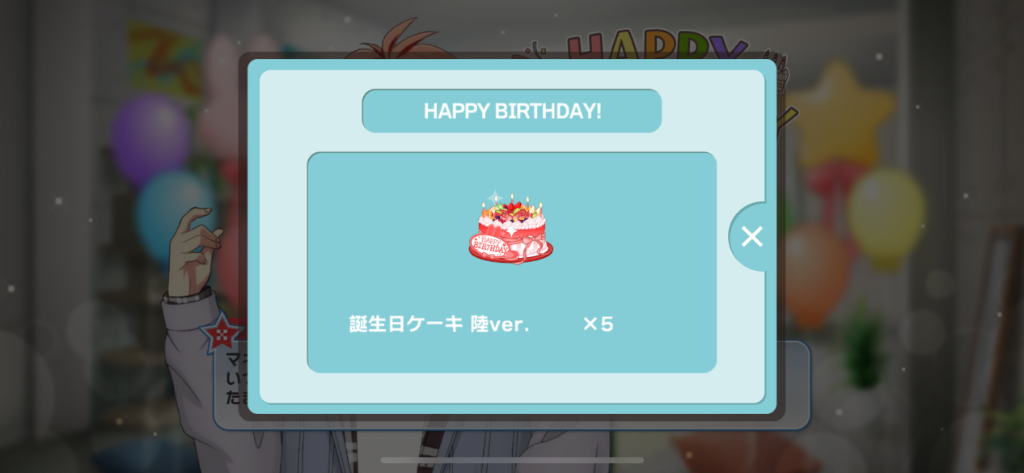
Task: Tap the birthday cake item icon
Action: 511,227
